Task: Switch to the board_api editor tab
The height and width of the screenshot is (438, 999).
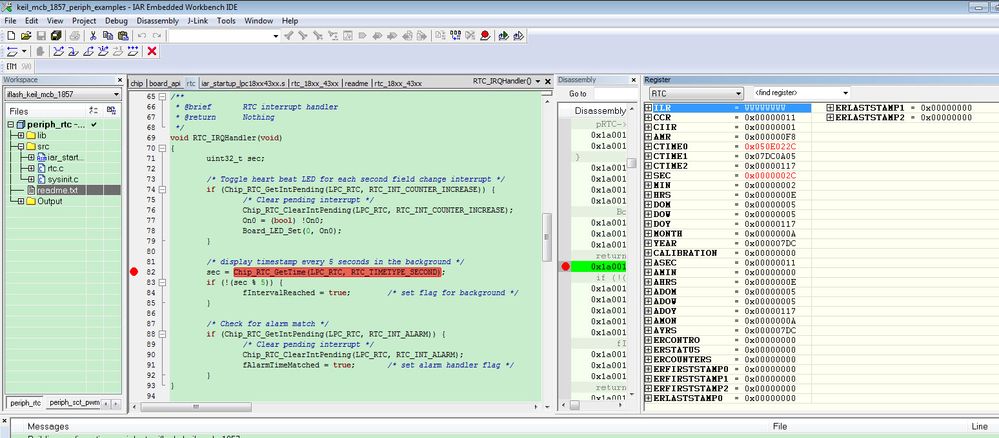Action: (165, 84)
